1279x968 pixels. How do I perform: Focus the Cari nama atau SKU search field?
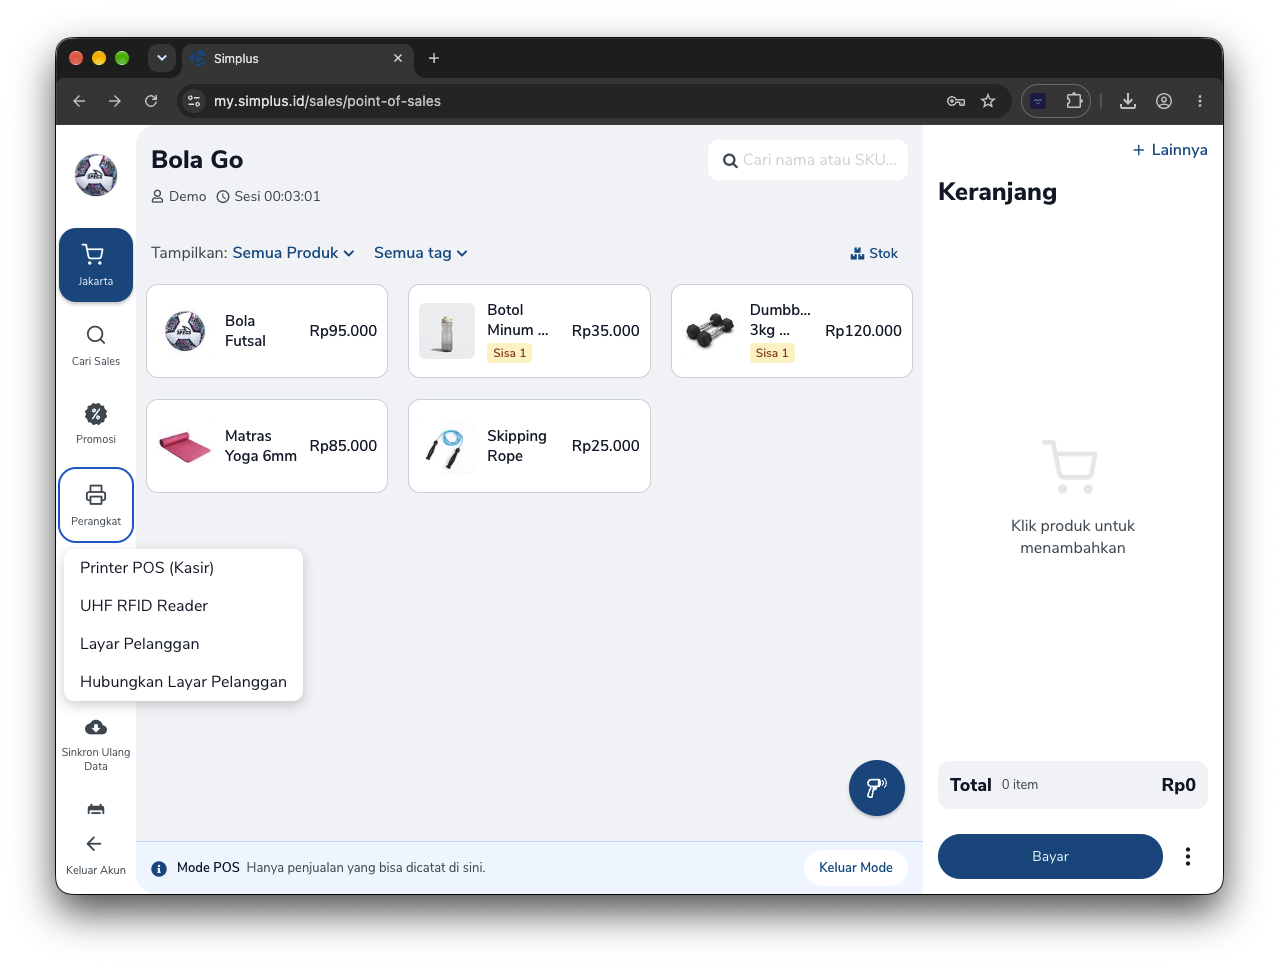[x=808, y=160]
